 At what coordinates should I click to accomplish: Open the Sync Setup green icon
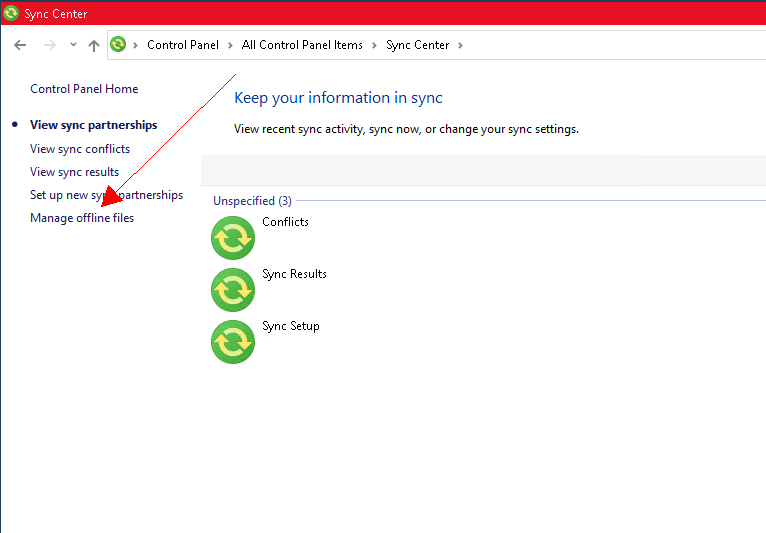pyautogui.click(x=233, y=342)
